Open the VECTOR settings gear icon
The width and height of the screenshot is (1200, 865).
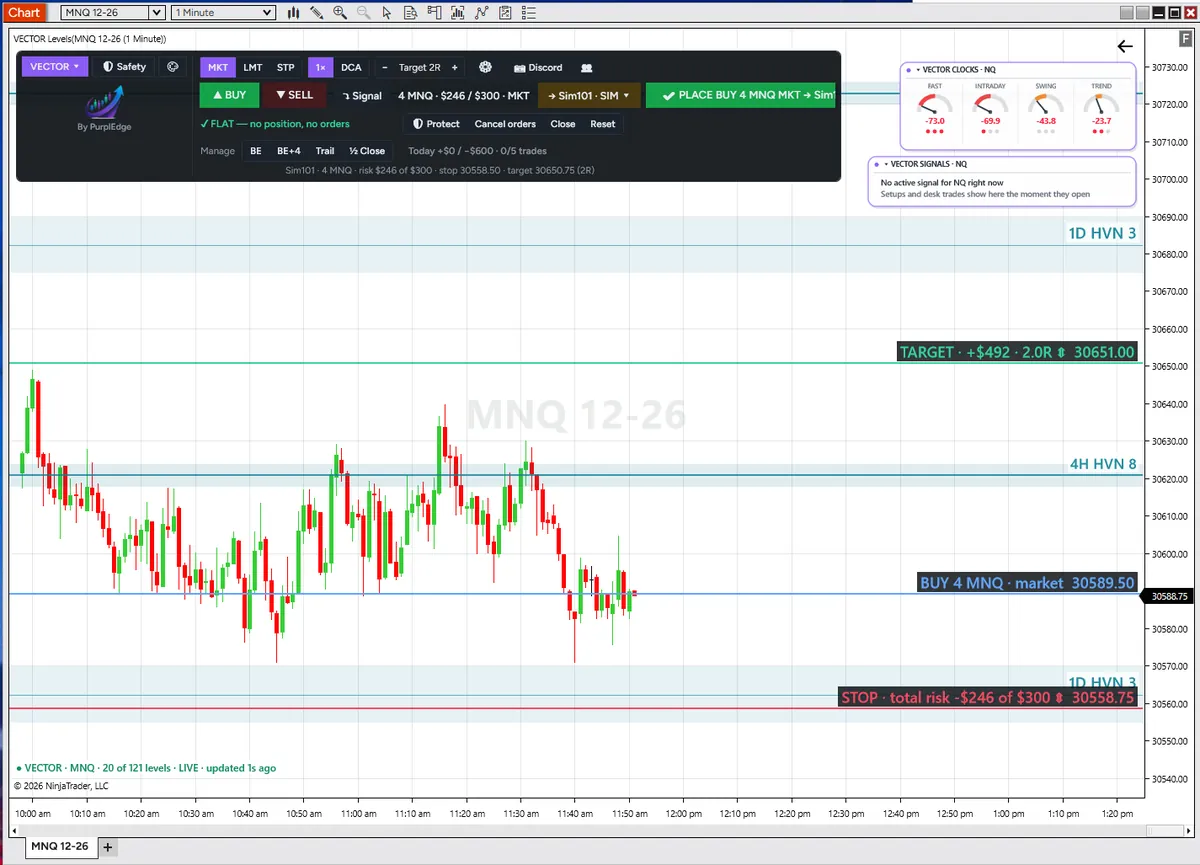(x=485, y=68)
